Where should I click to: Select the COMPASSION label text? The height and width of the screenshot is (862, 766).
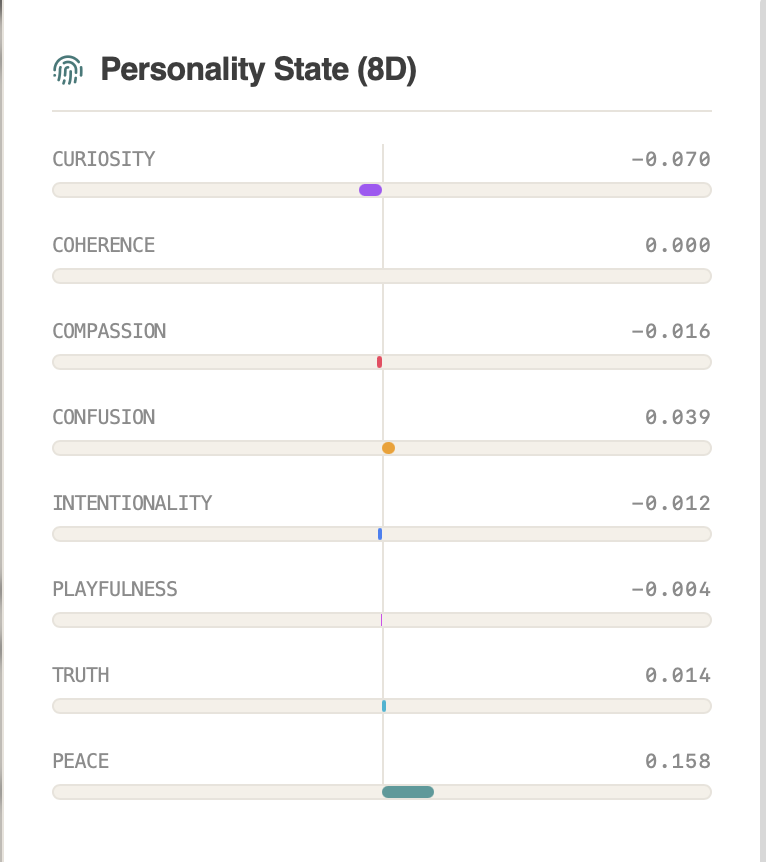pos(108,330)
